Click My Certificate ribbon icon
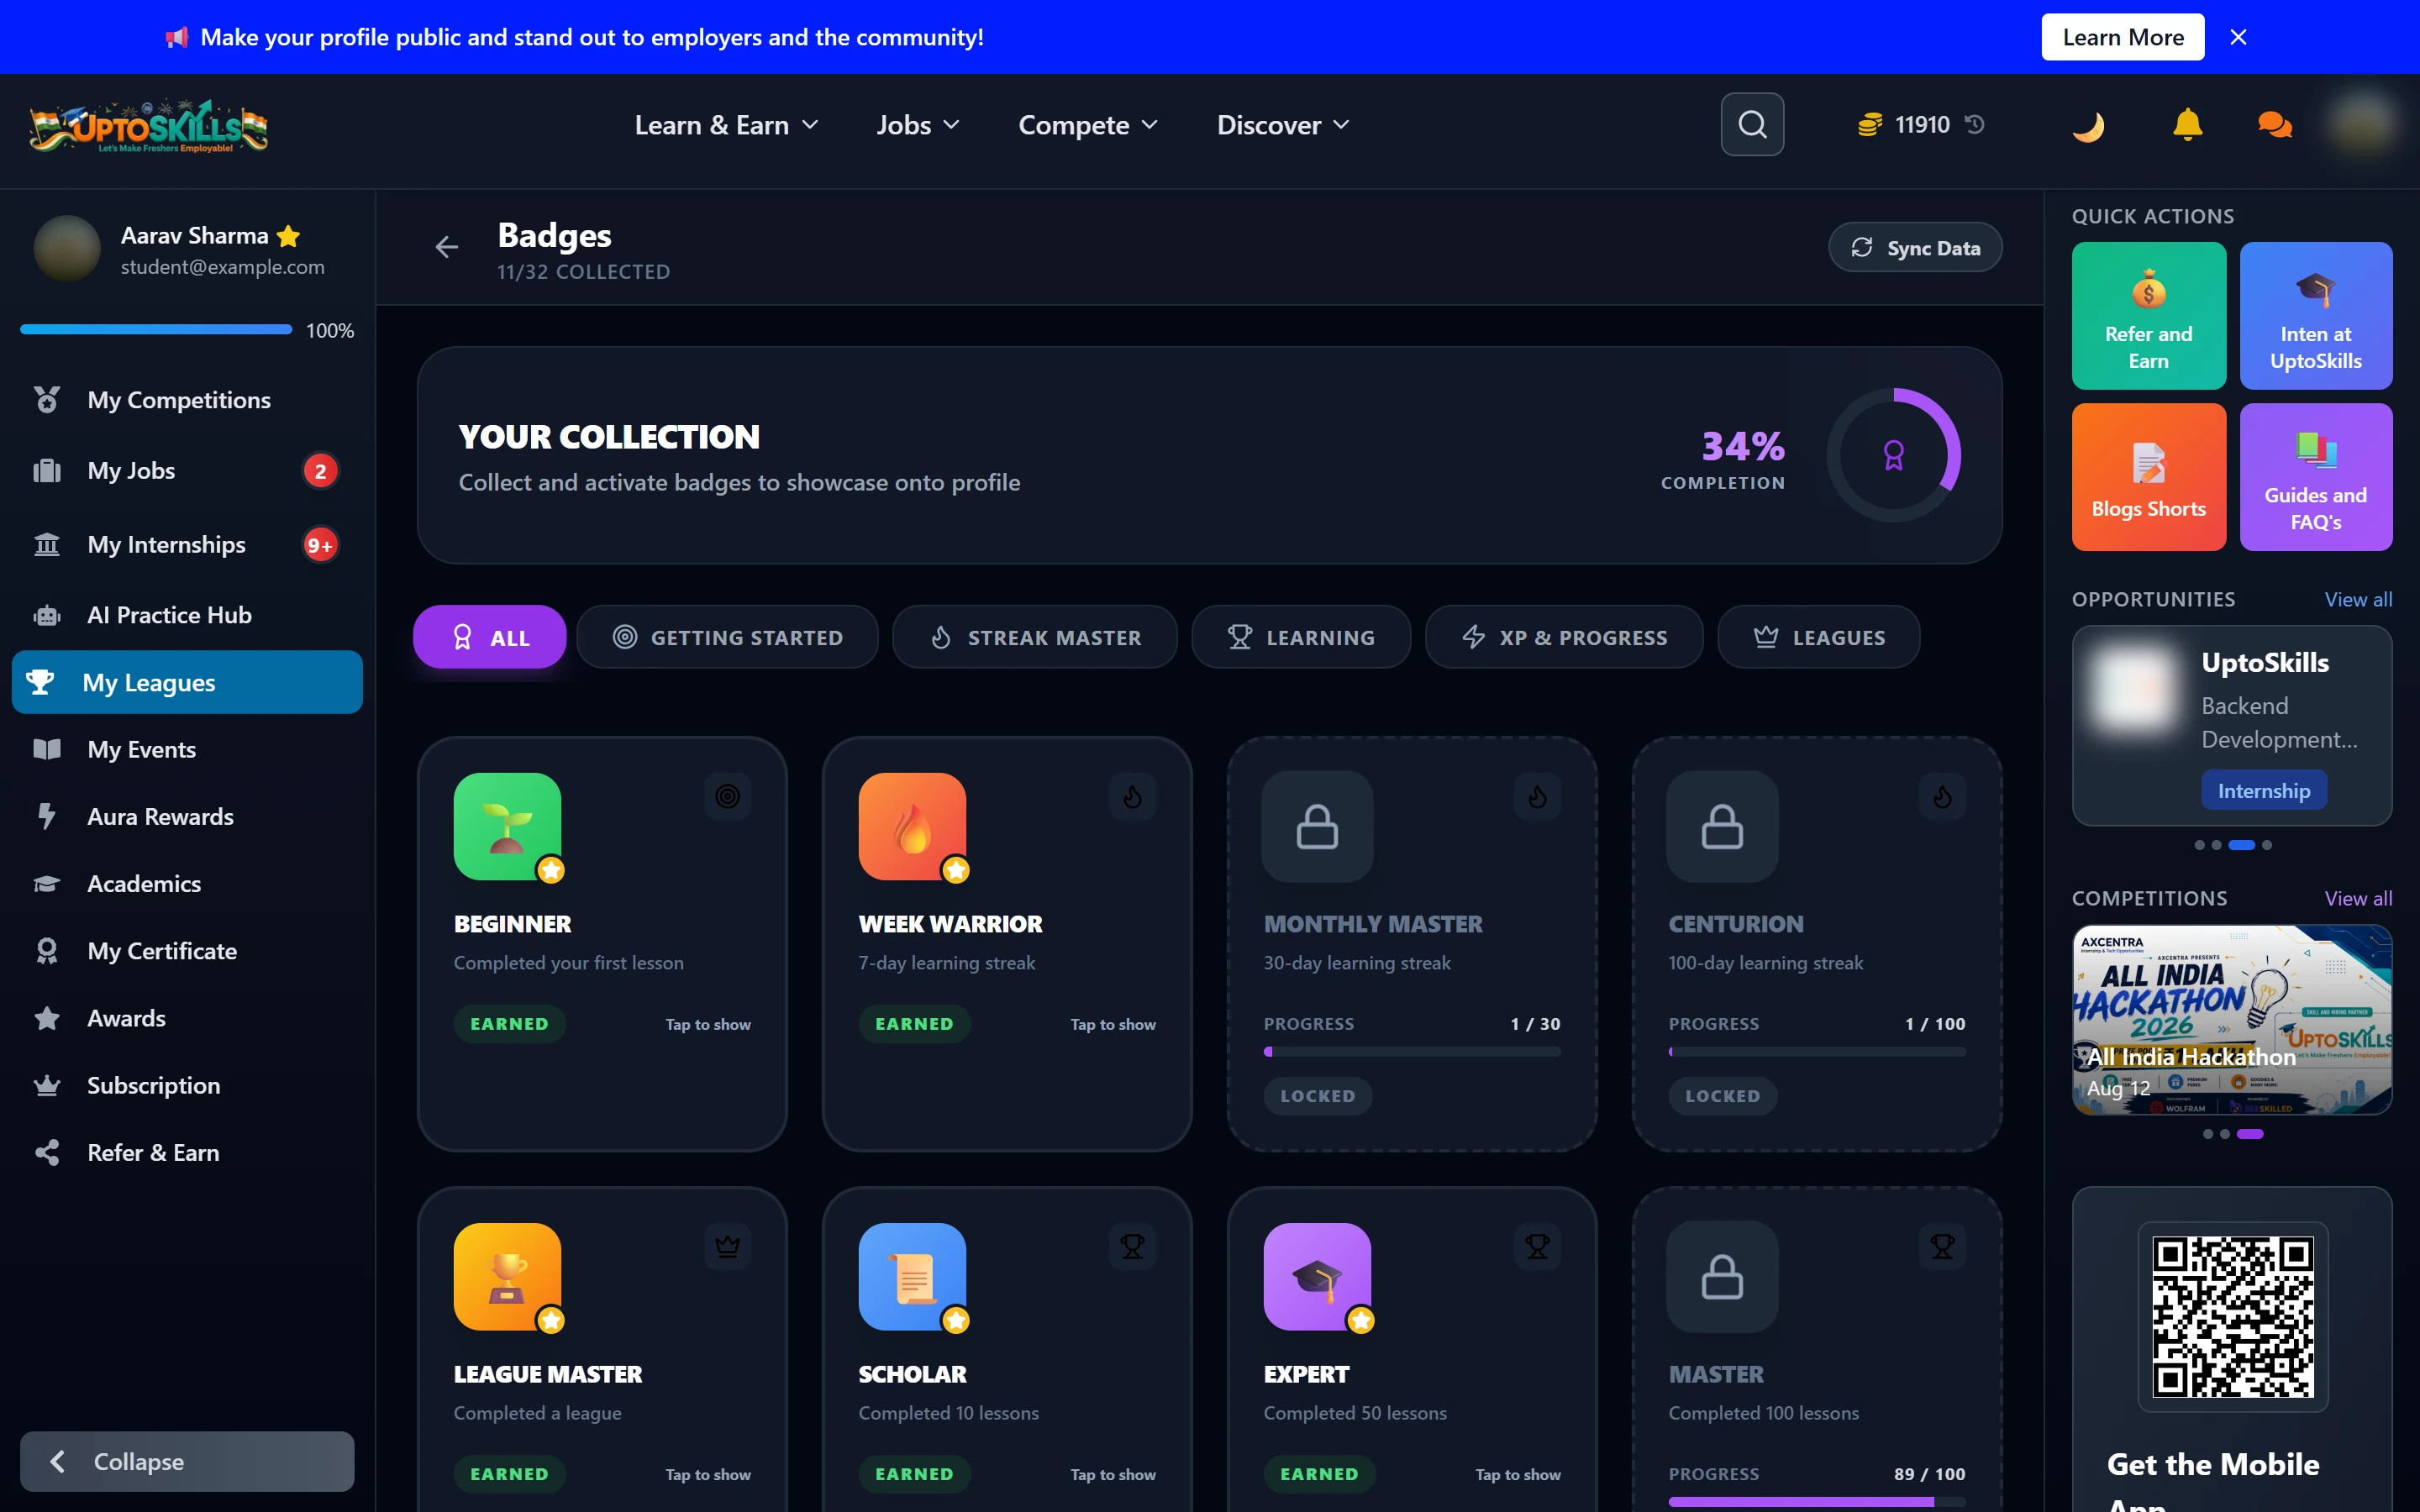2420x1512 pixels. click(x=46, y=951)
